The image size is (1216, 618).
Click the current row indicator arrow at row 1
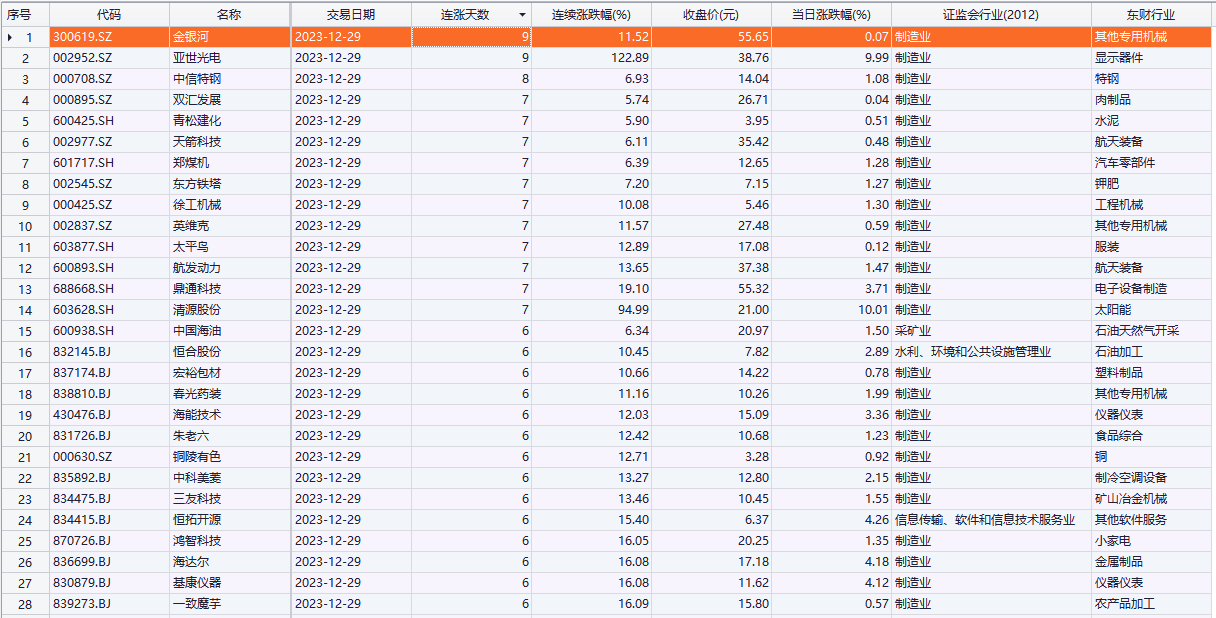point(10,37)
